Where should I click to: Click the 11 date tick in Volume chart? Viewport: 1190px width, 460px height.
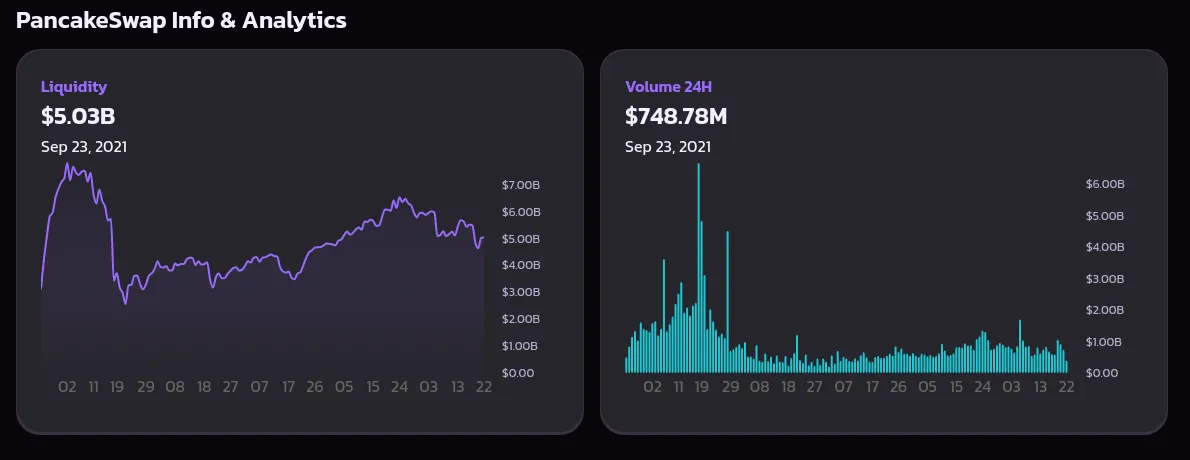point(678,386)
